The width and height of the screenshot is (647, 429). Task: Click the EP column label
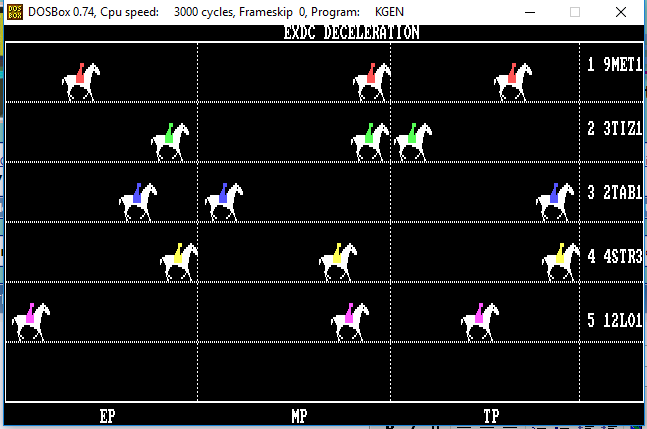(x=107, y=416)
